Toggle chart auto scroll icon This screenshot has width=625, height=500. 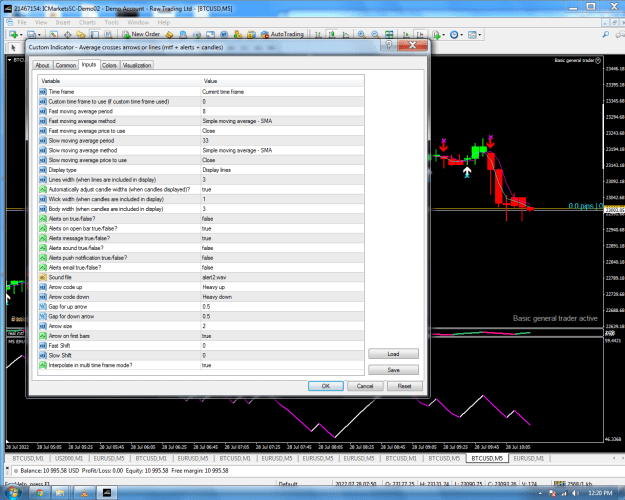(x=406, y=34)
